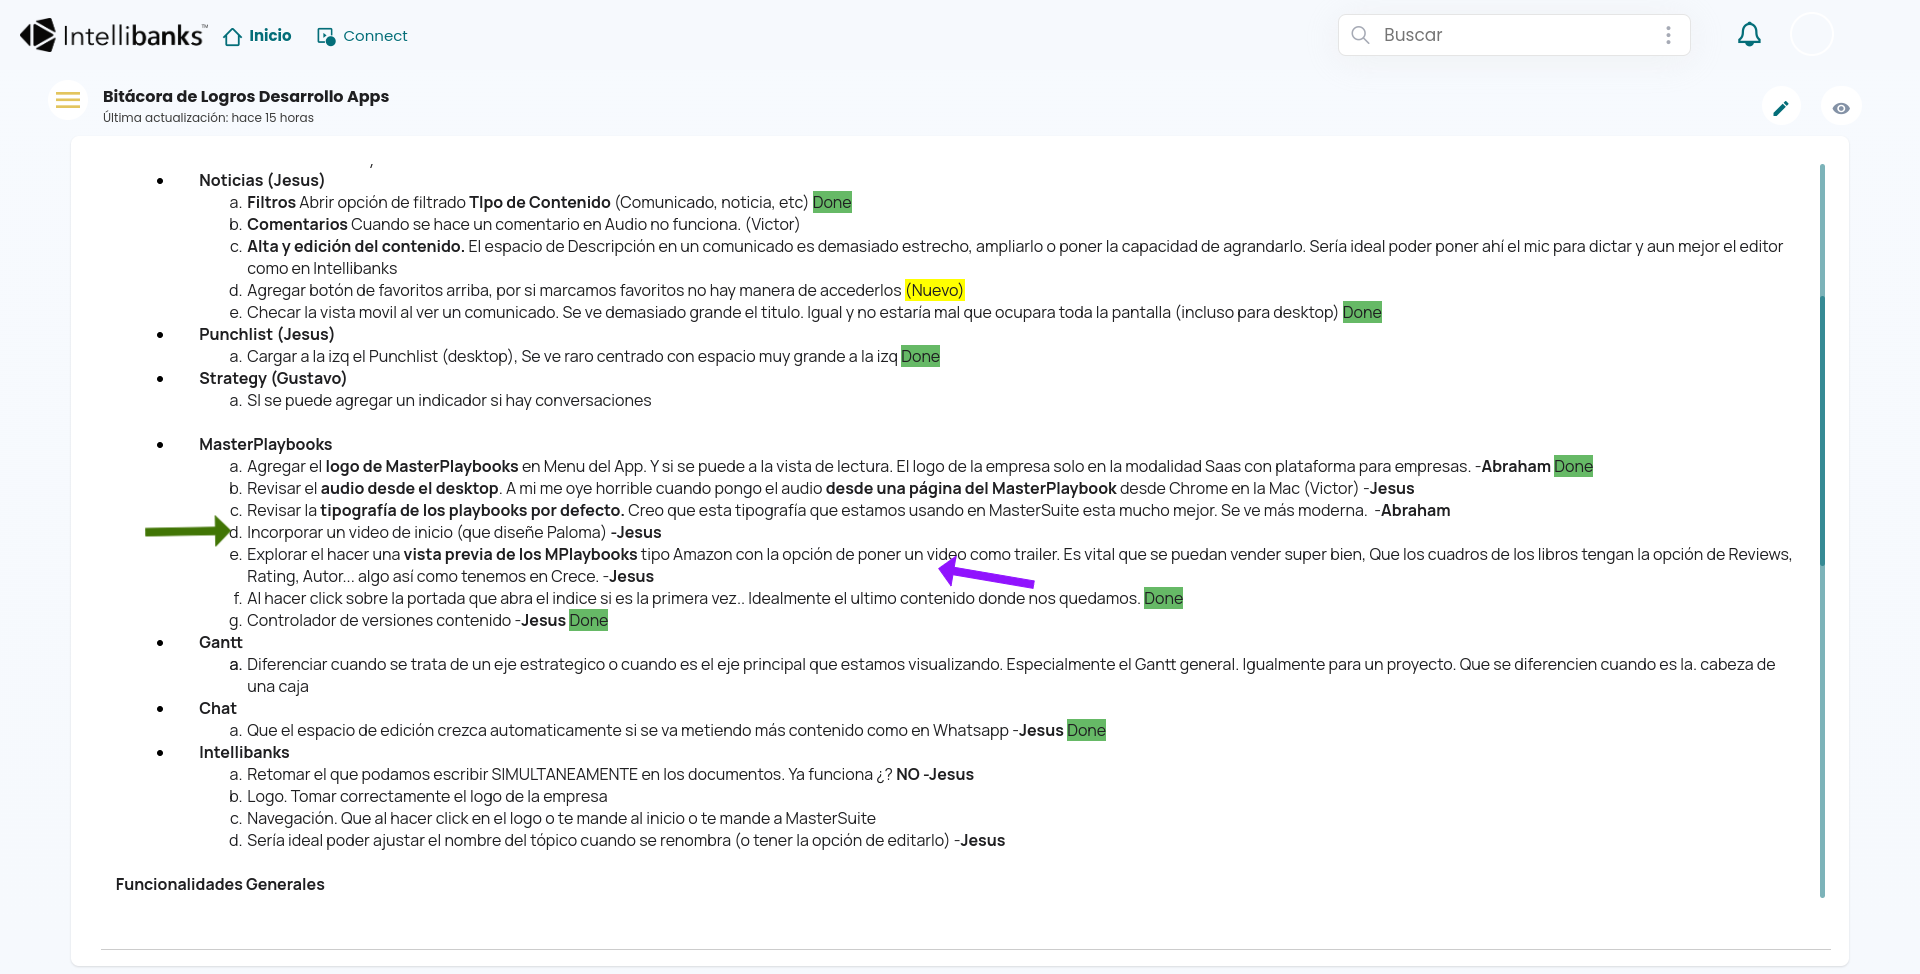Click the yellow '(Nuevo)' highlight
The image size is (1920, 974).
pos(935,290)
